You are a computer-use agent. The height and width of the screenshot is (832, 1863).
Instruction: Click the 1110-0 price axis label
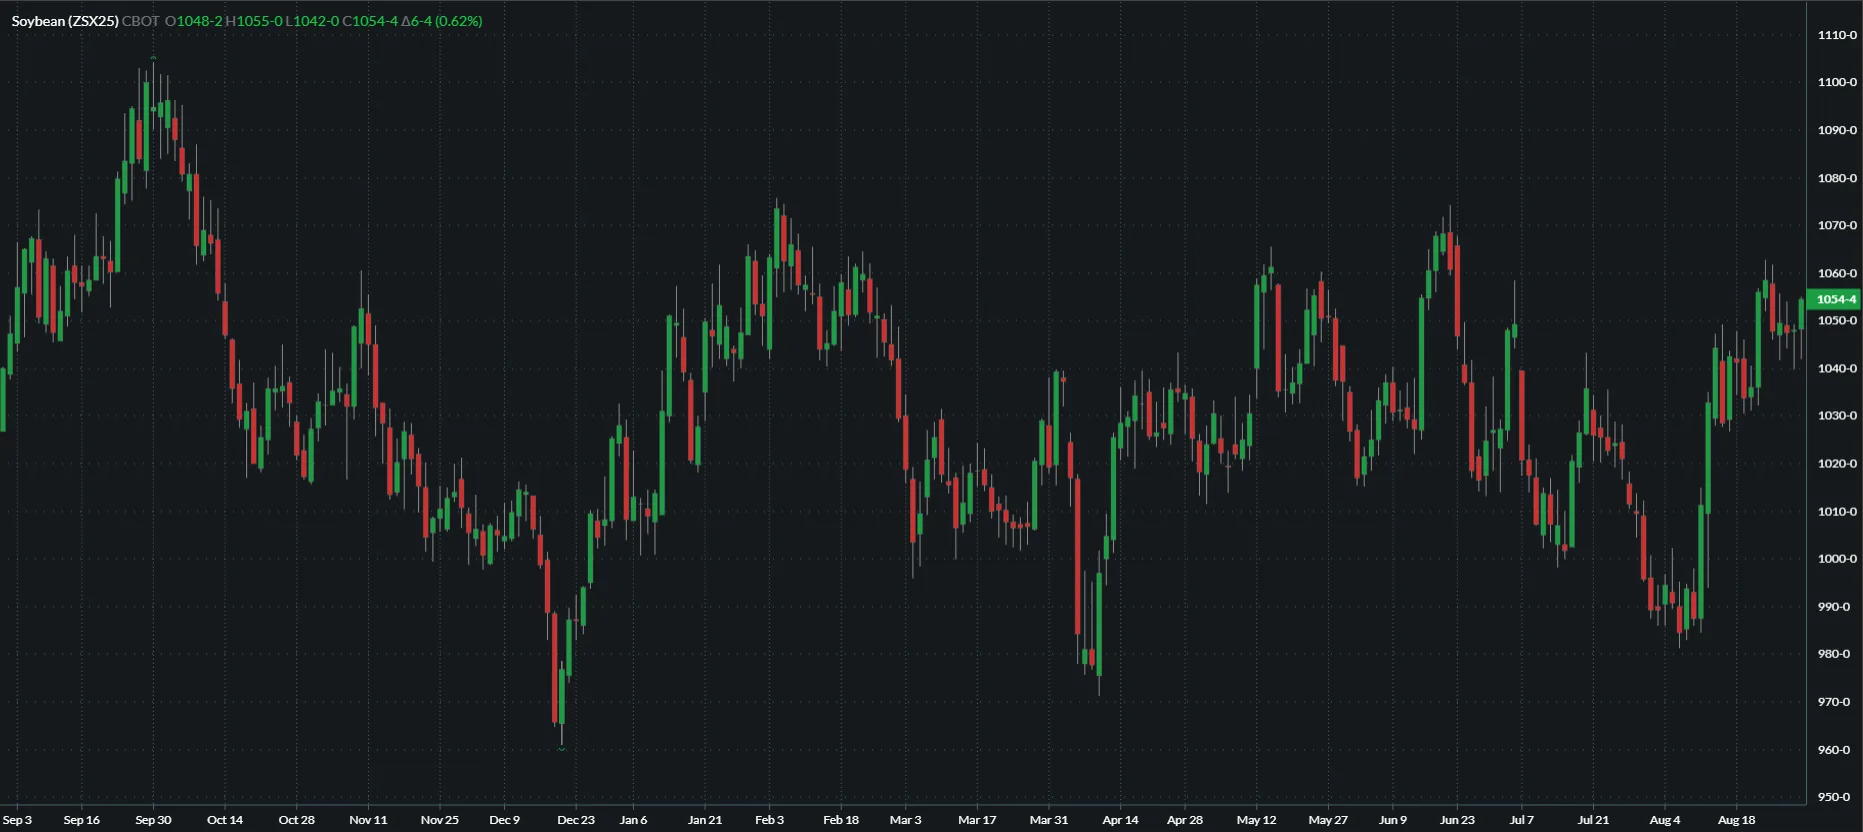pyautogui.click(x=1836, y=35)
